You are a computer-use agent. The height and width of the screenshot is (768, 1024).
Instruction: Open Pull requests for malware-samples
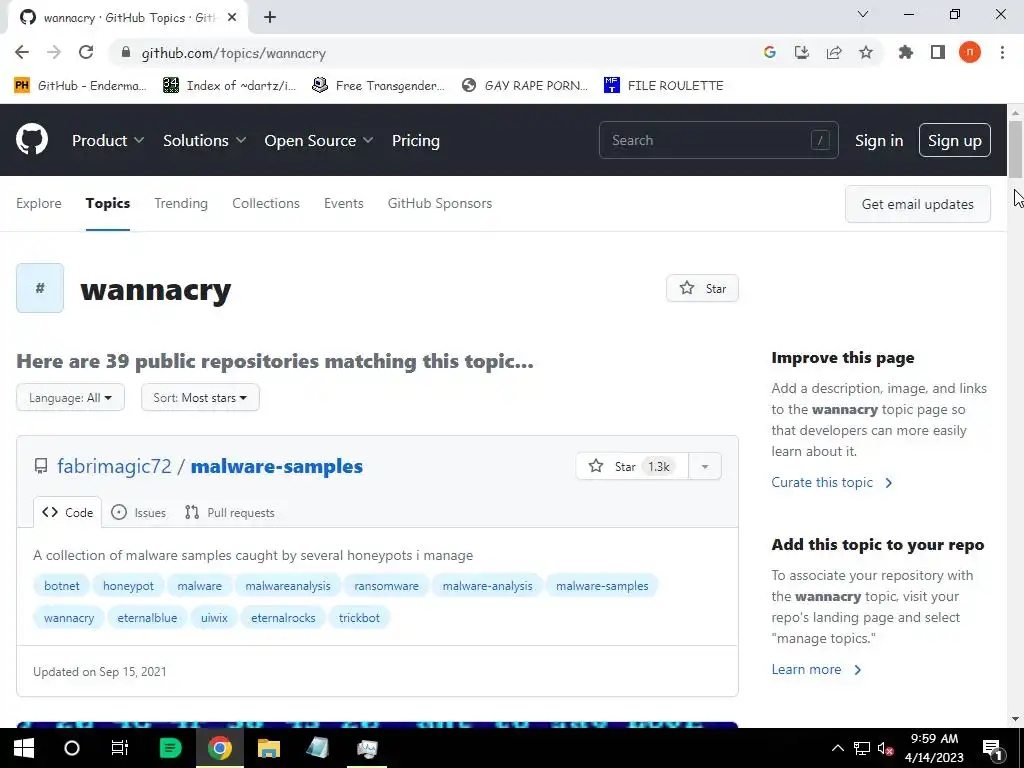pyautogui.click(x=229, y=513)
